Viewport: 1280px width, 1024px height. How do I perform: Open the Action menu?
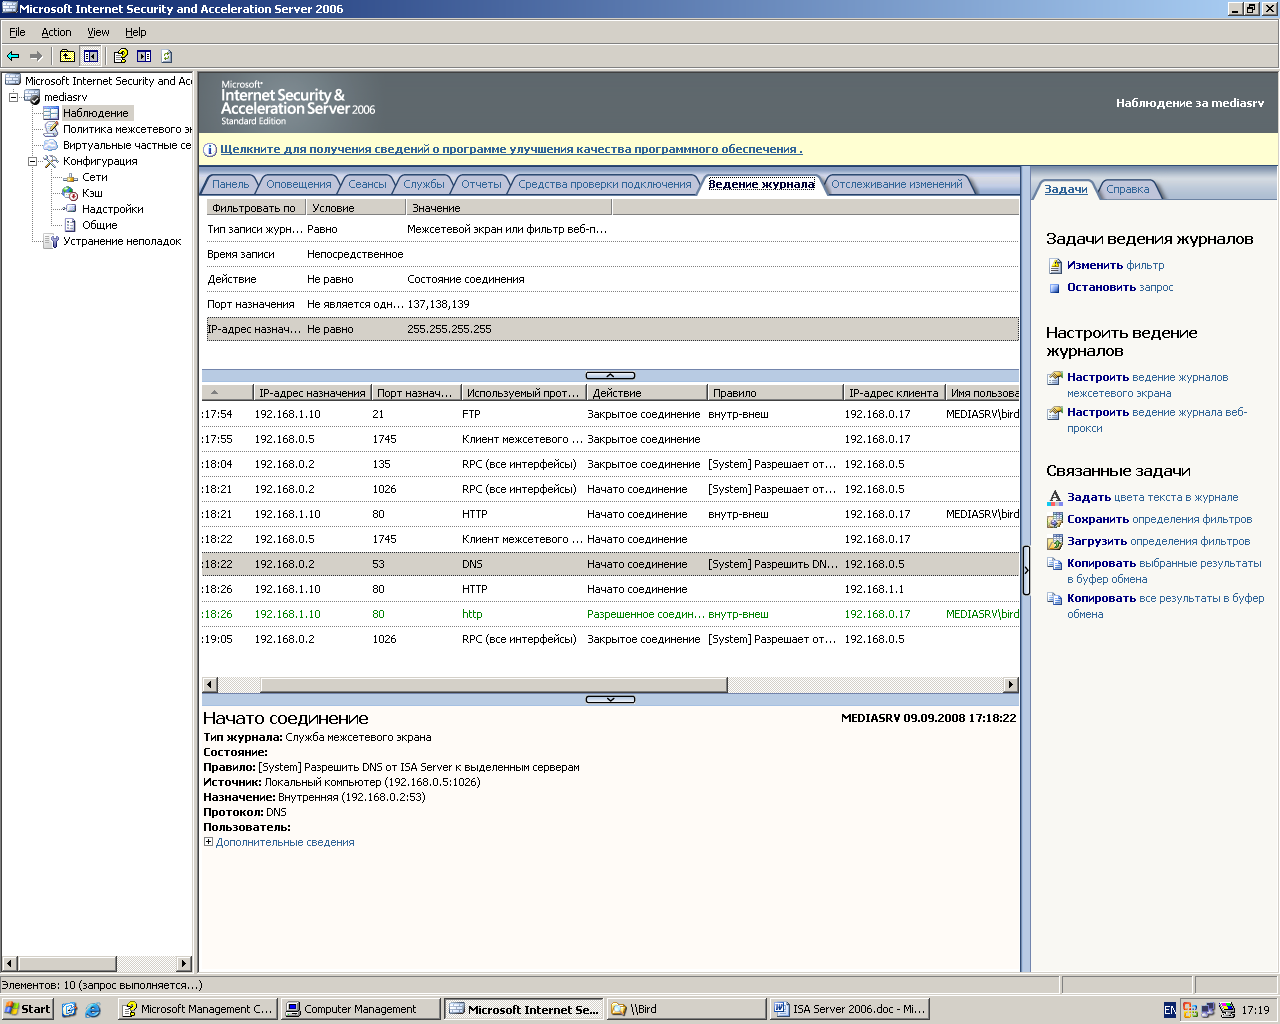coord(56,32)
